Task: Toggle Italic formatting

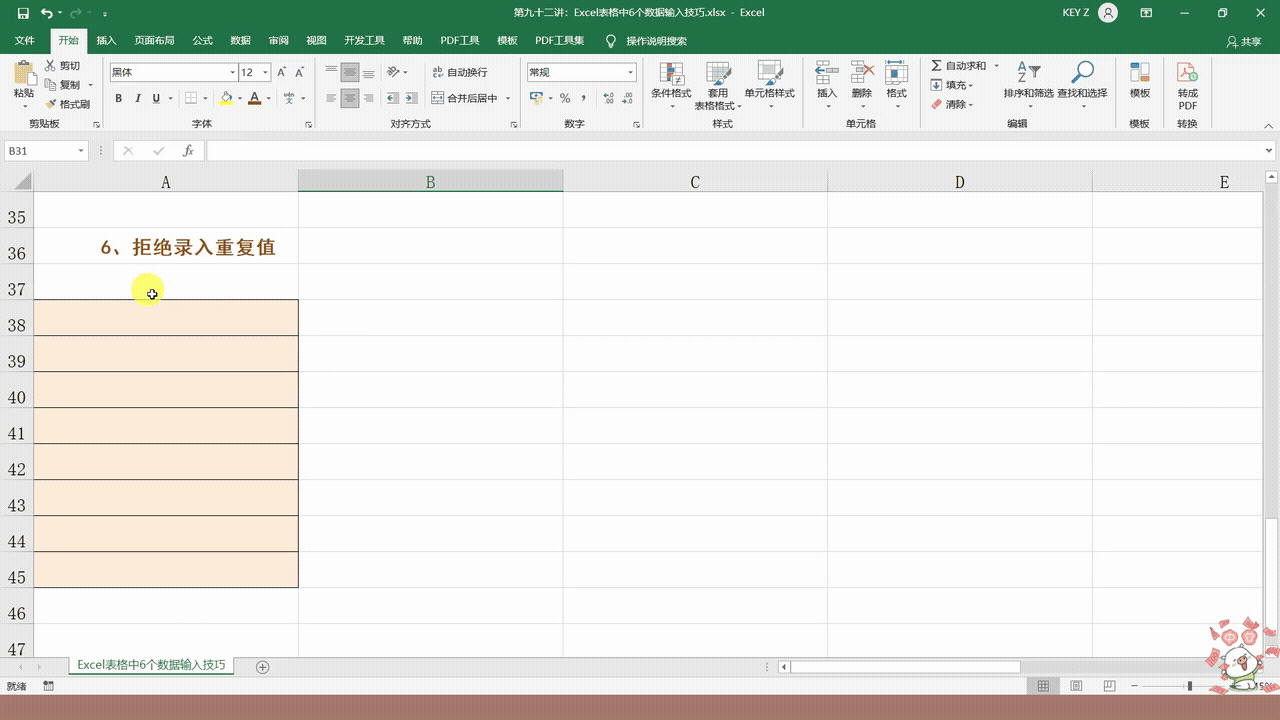Action: [x=138, y=98]
